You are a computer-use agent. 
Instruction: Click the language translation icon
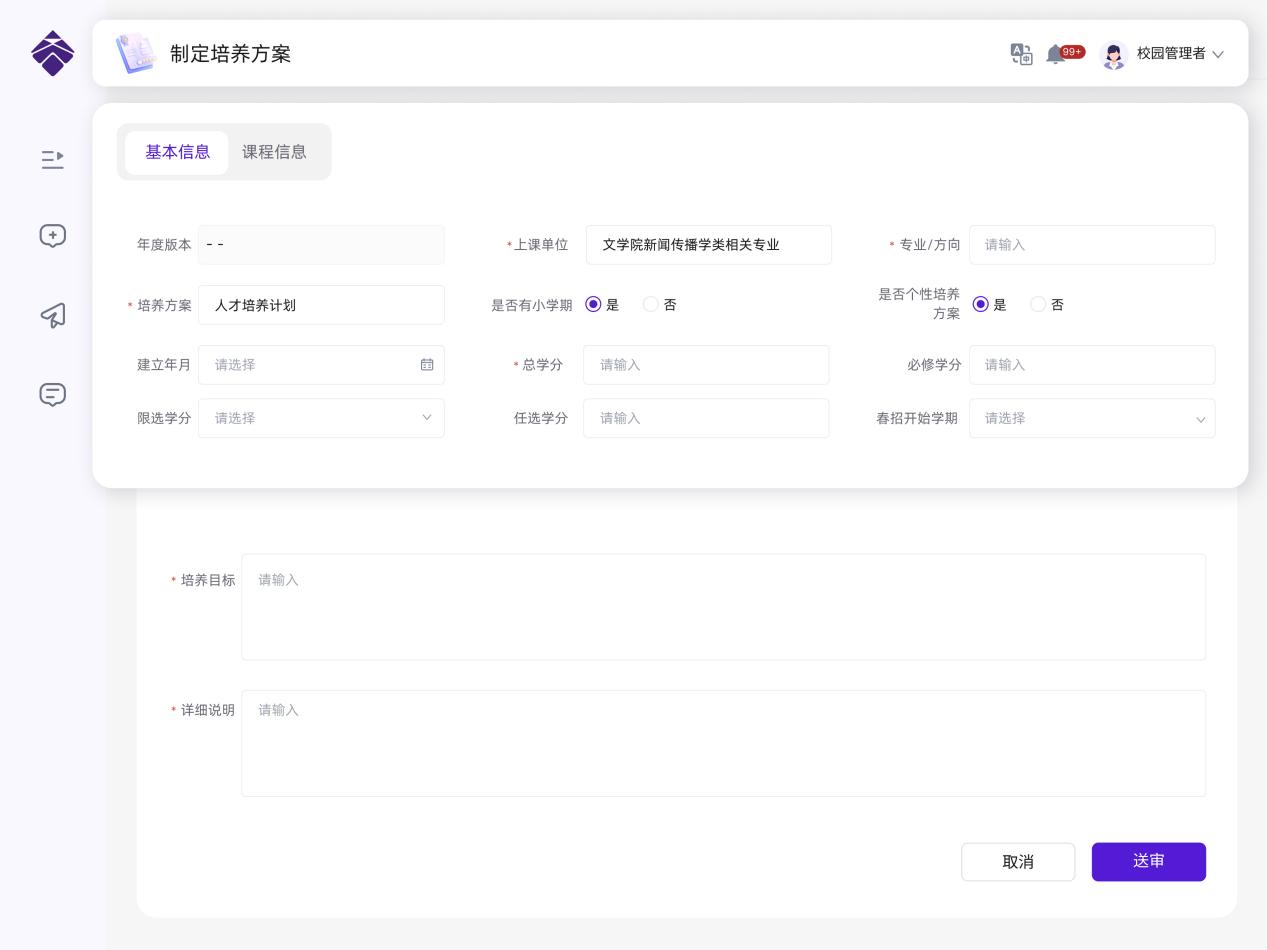tap(1021, 54)
